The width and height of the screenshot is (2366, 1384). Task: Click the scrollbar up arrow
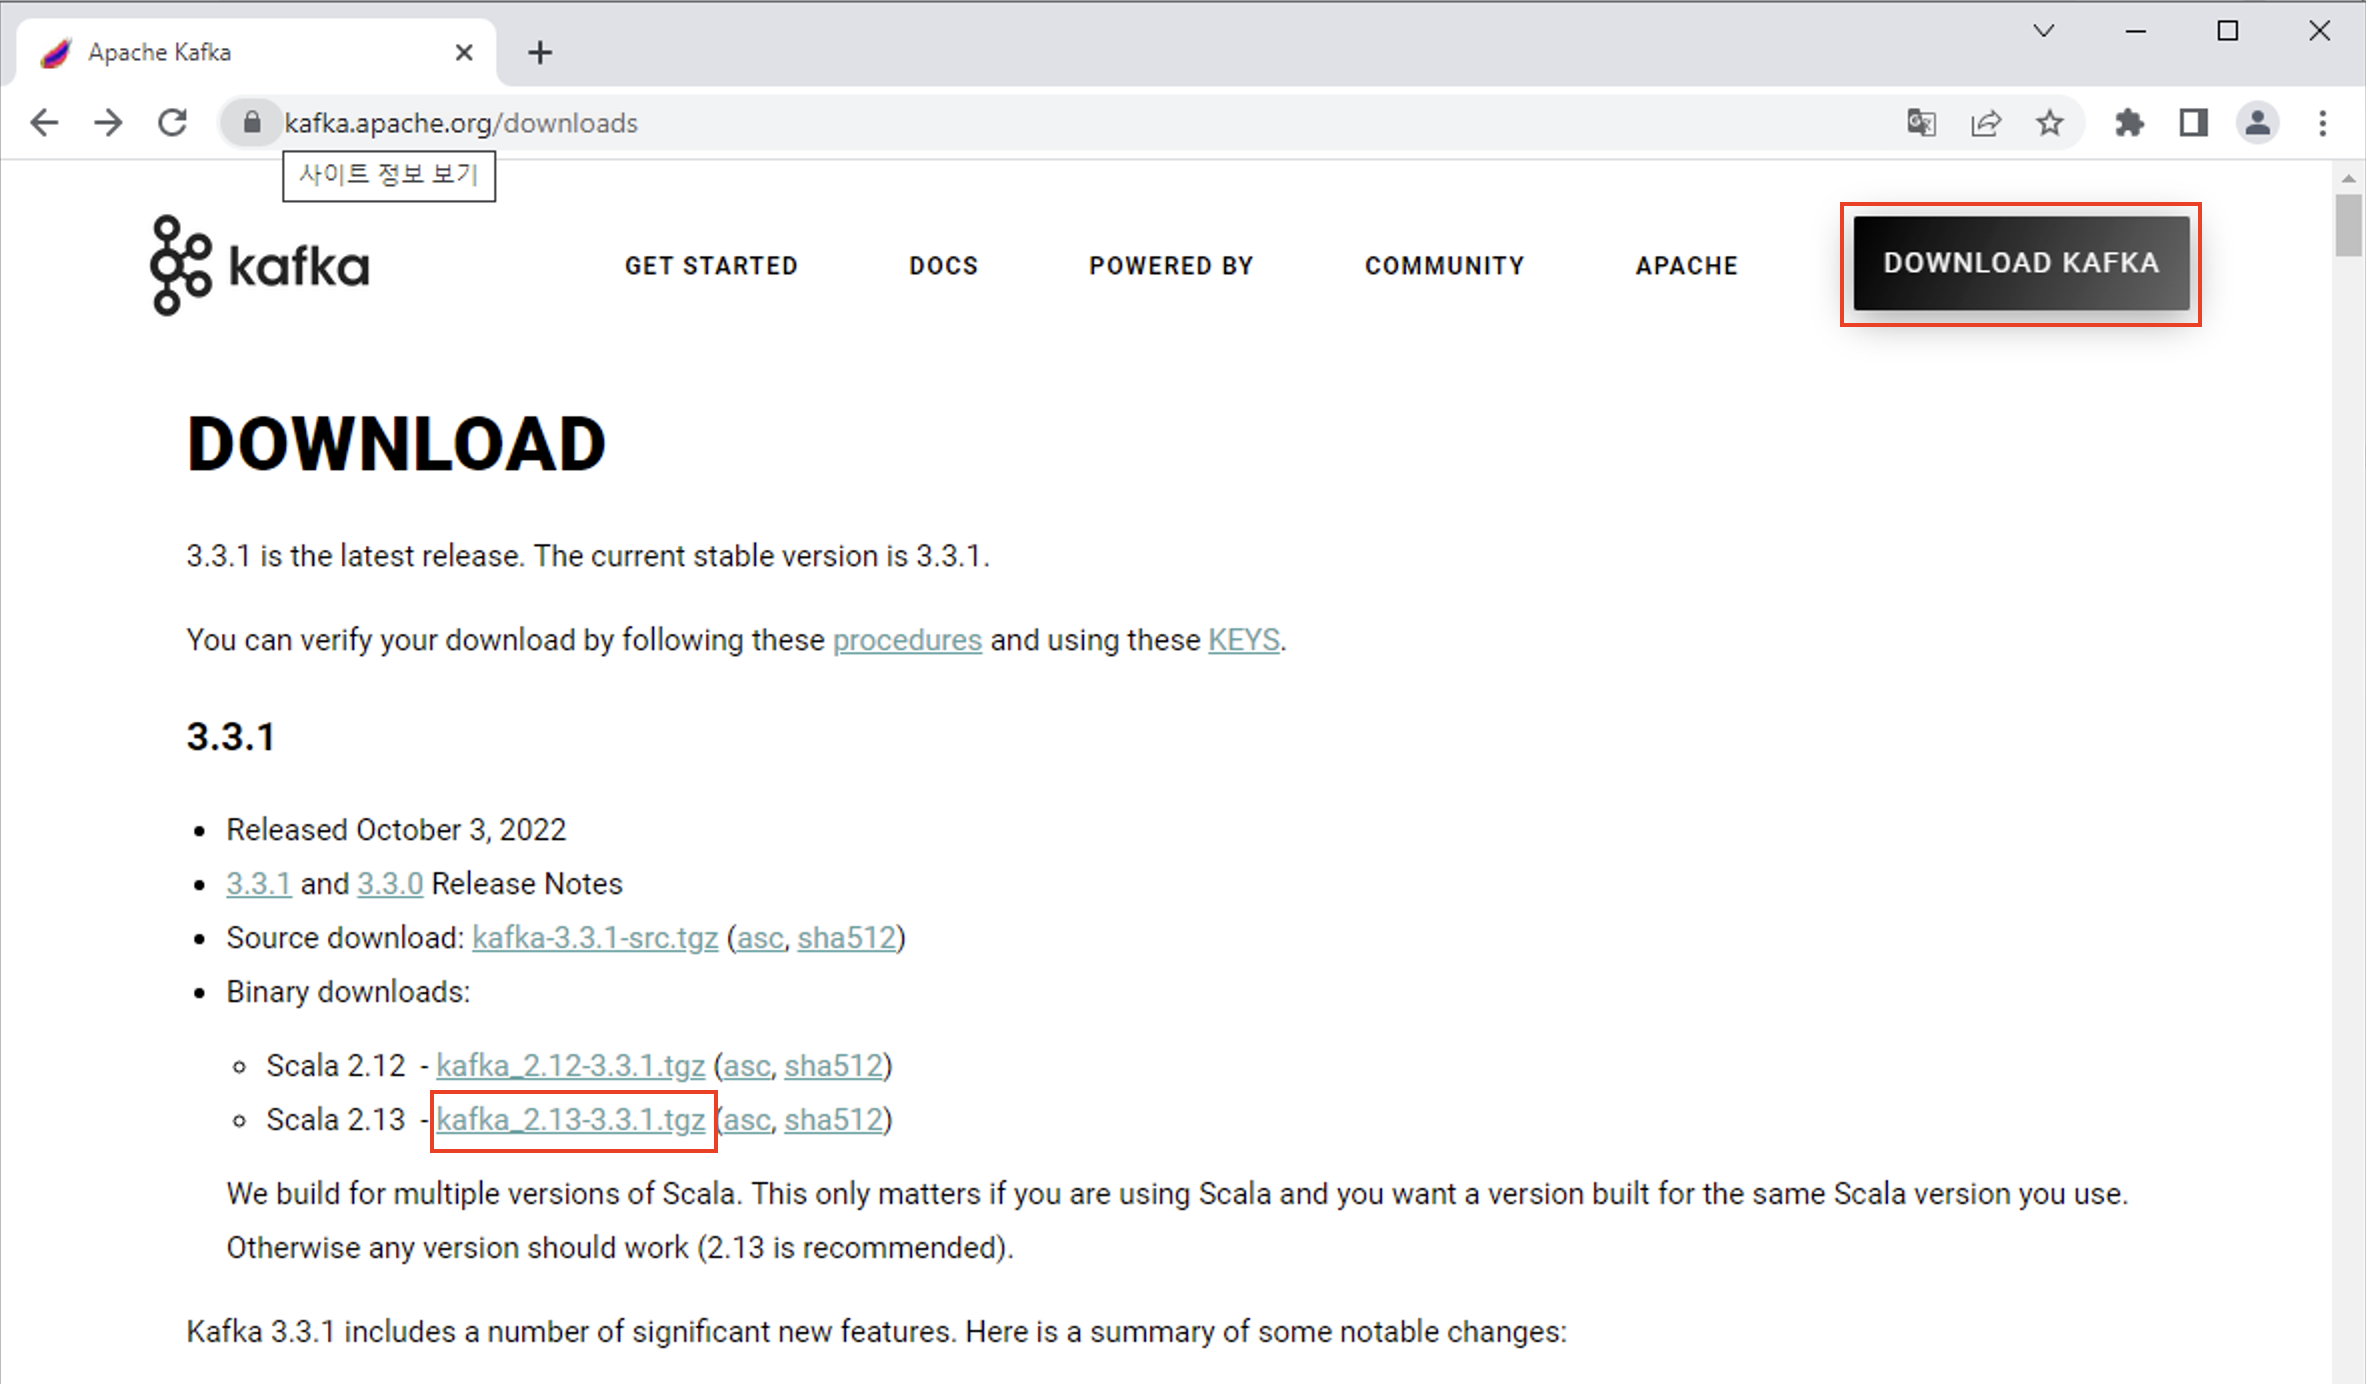2348,178
